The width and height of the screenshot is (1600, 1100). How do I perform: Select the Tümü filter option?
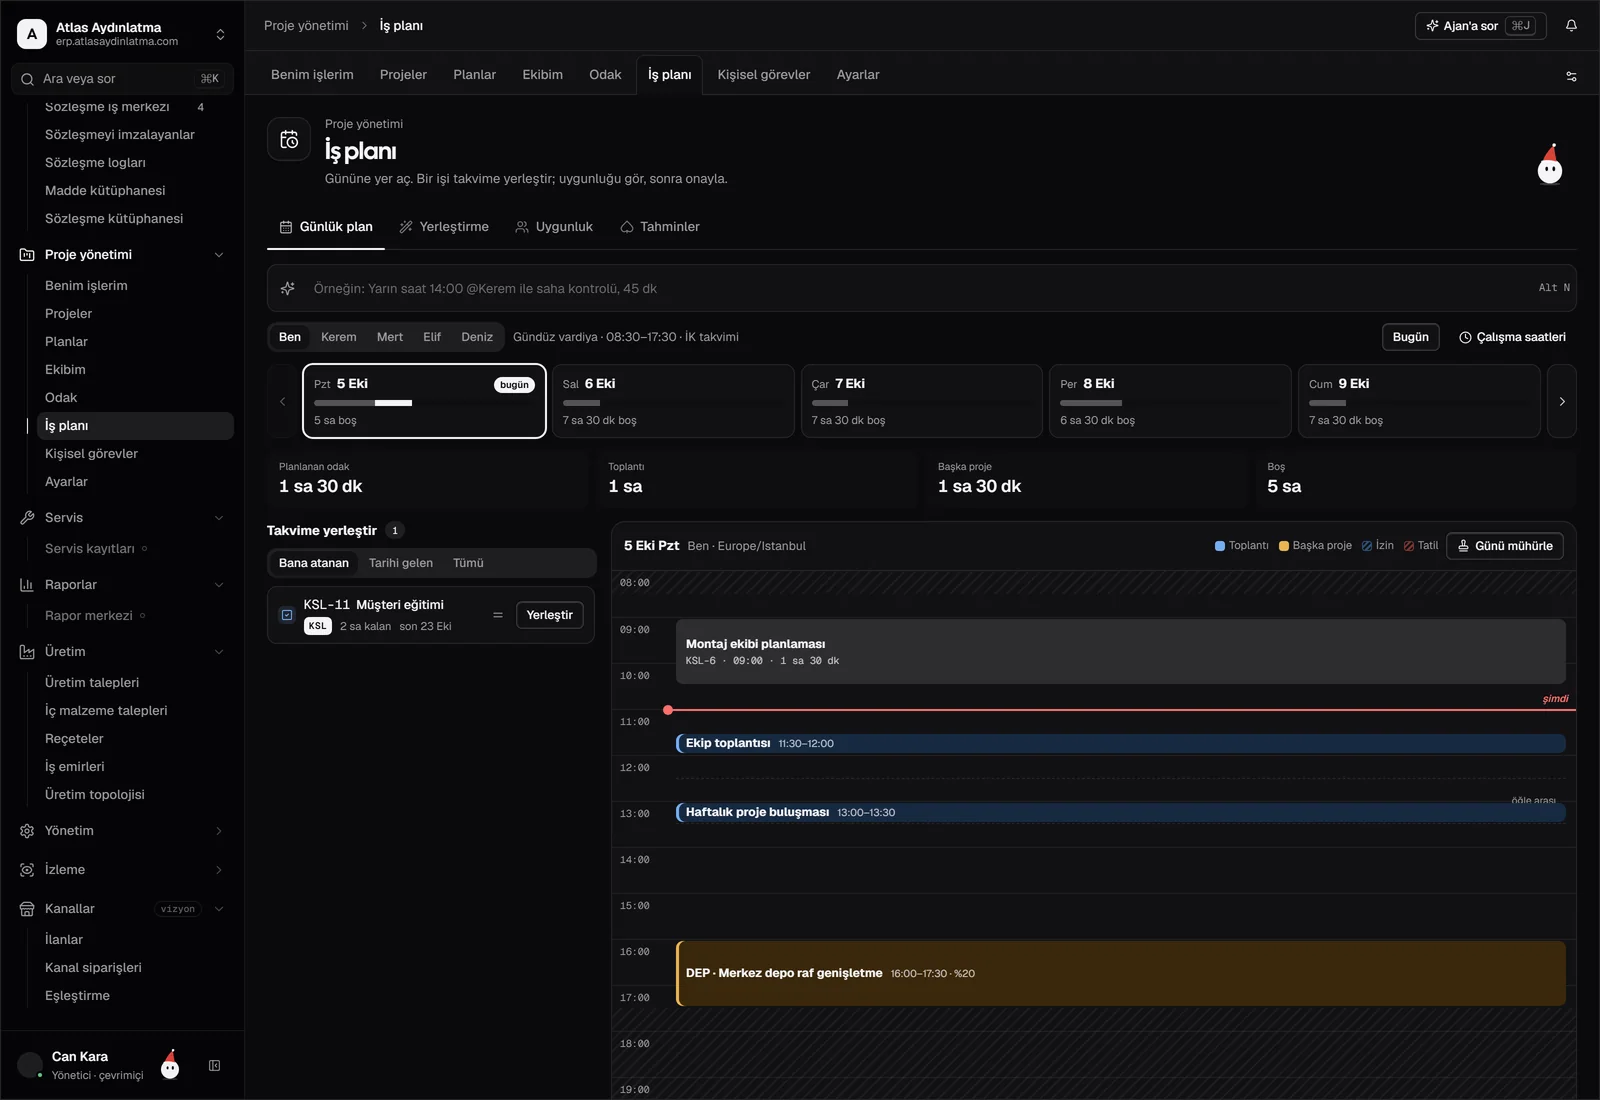click(468, 563)
